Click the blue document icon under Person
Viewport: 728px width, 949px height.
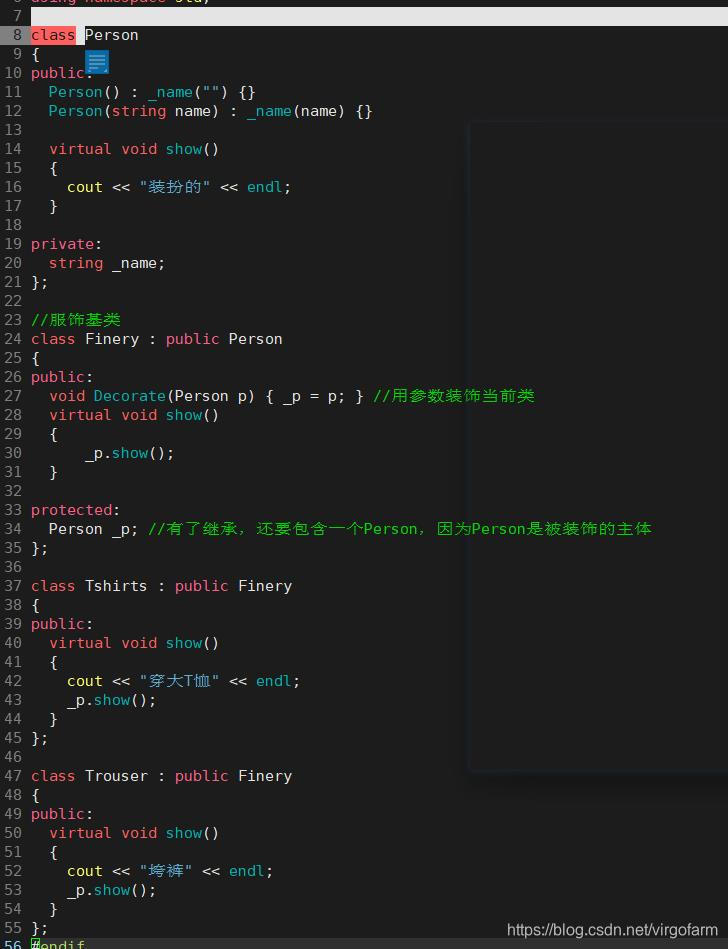coord(97,62)
